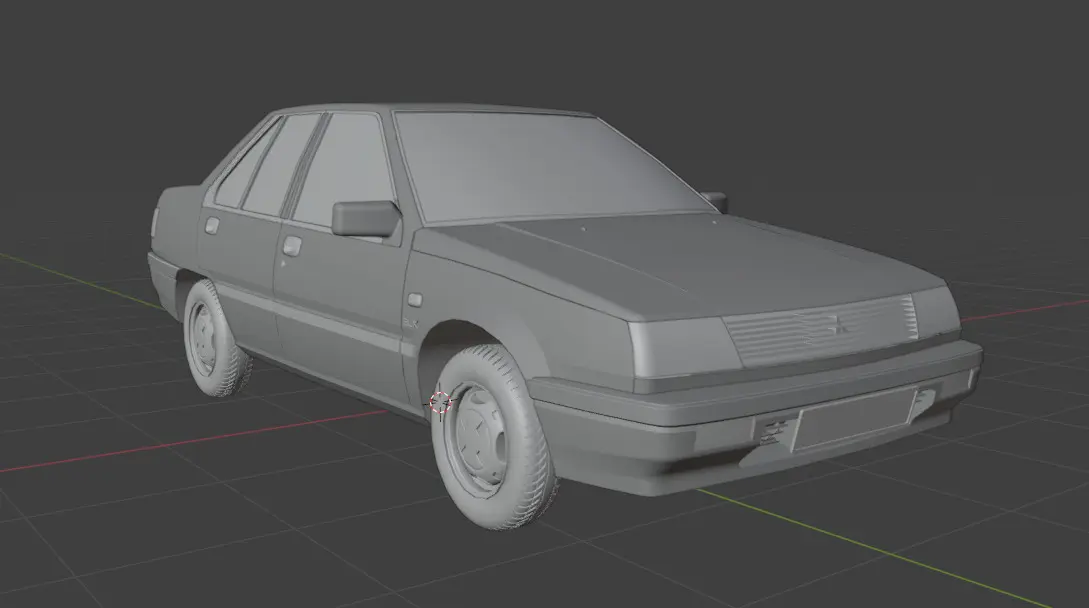Select the car's front wheel hubcap
This screenshot has width=1089, height=608.
pos(478,440)
